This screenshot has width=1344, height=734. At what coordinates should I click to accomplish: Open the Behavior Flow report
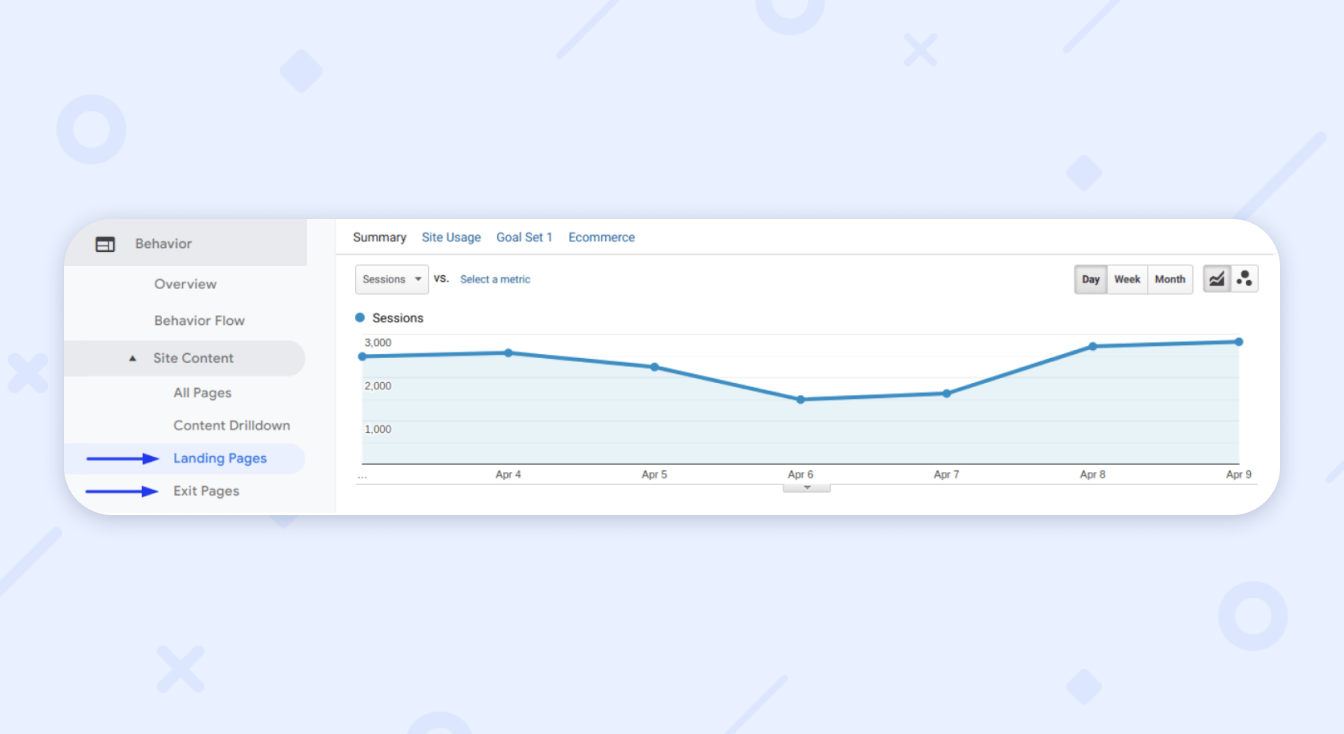(199, 320)
